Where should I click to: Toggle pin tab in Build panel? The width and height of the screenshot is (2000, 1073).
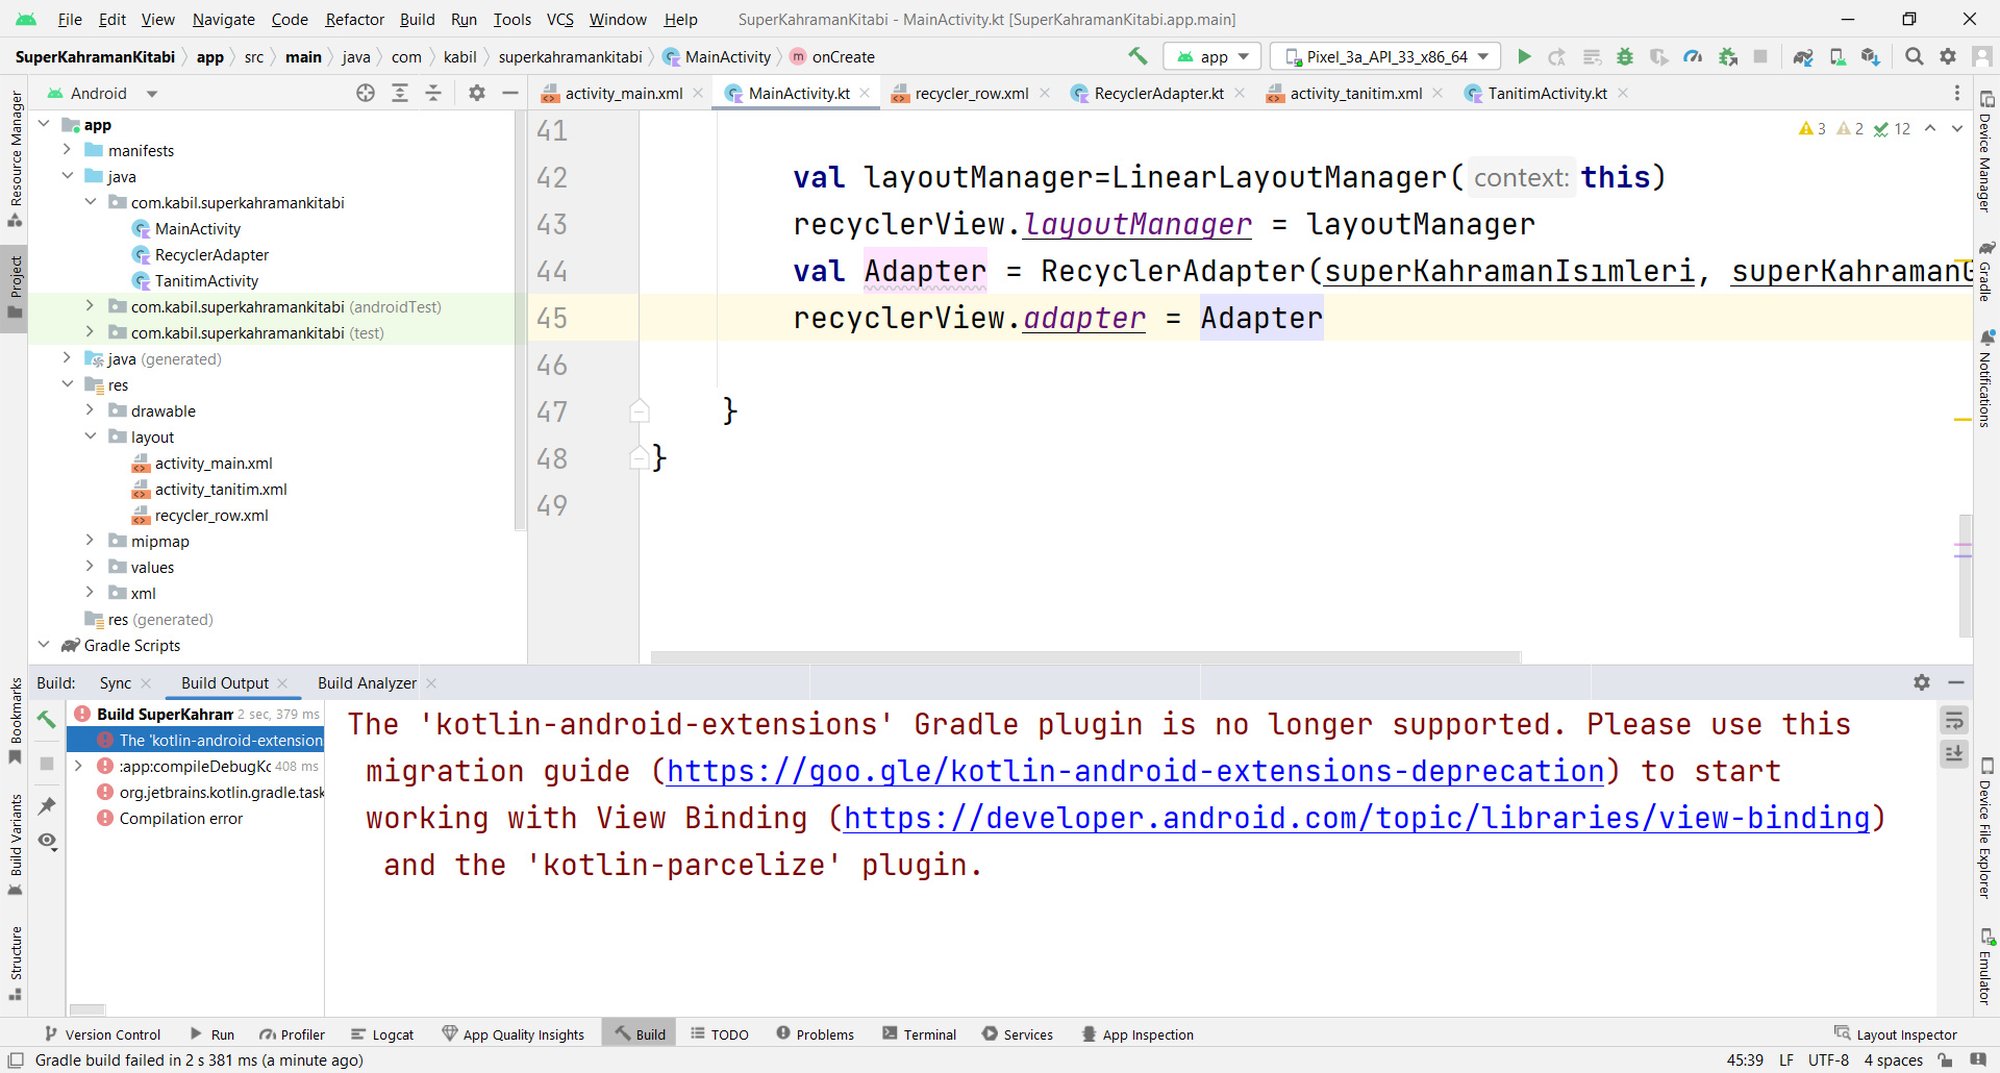(47, 805)
